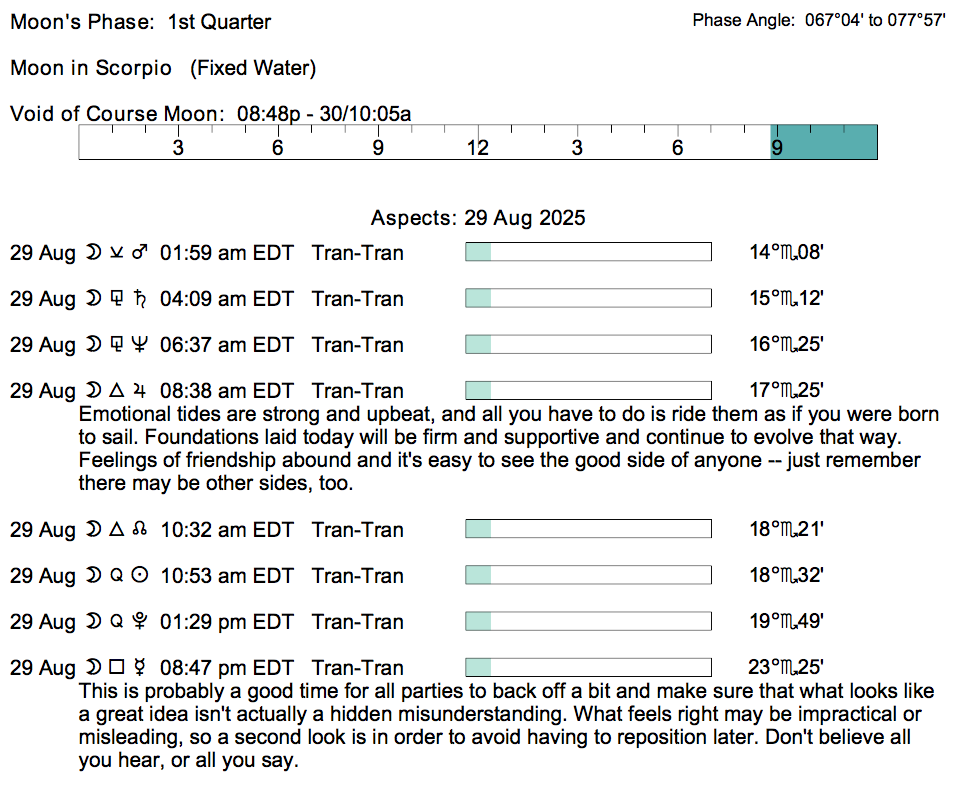Click the Saturn glyph in the 04:09 am row
Screen dimensions: 956x786
140,299
